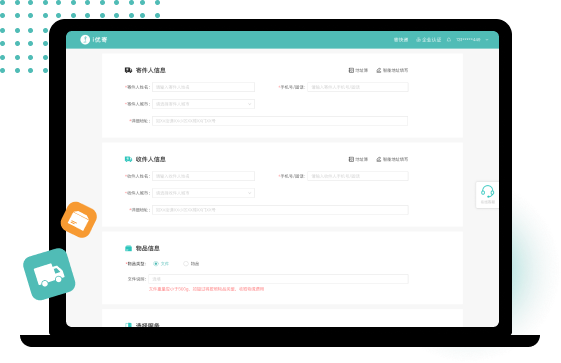The height and width of the screenshot is (363, 561).
Task: Click the file description input field
Action: (278, 279)
